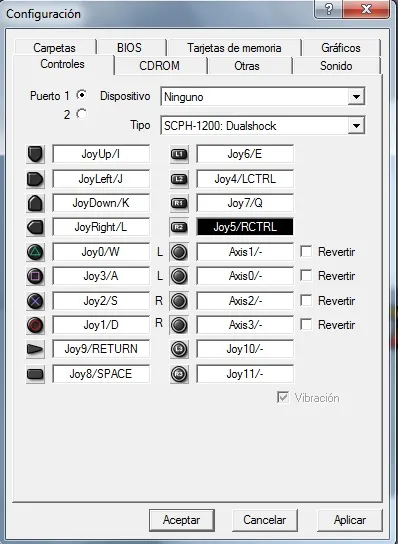Check Revertir for Axis0
Image resolution: width=398 pixels, height=544 pixels.
(x=306, y=276)
